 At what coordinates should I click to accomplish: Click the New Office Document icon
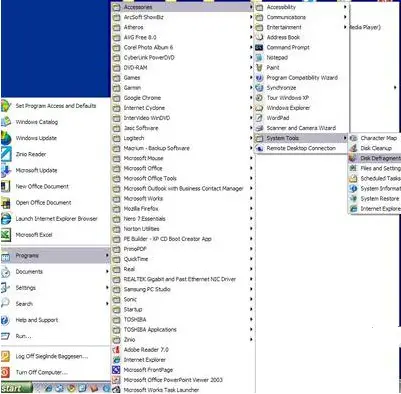coord(6,186)
